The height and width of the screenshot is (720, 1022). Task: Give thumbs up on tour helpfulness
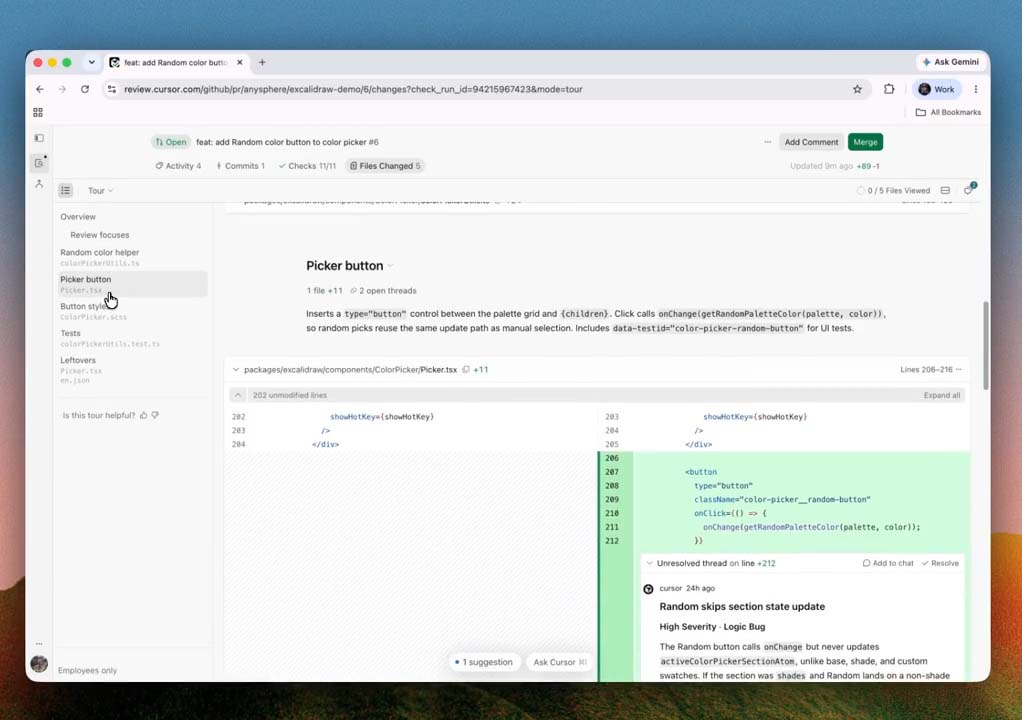[143, 415]
